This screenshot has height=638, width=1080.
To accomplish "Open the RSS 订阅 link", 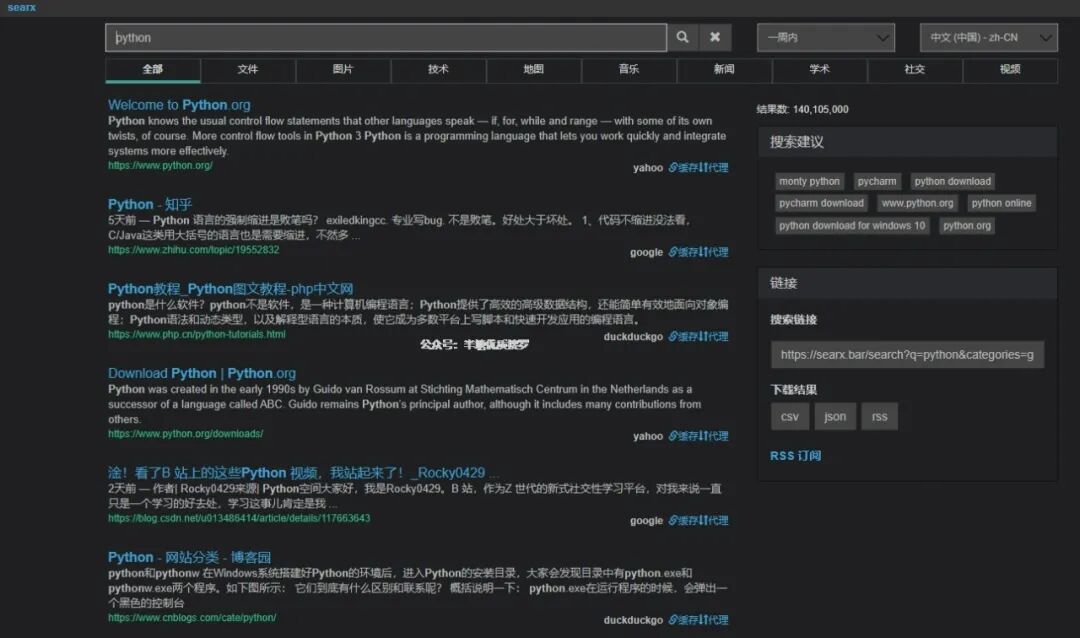I will [795, 455].
